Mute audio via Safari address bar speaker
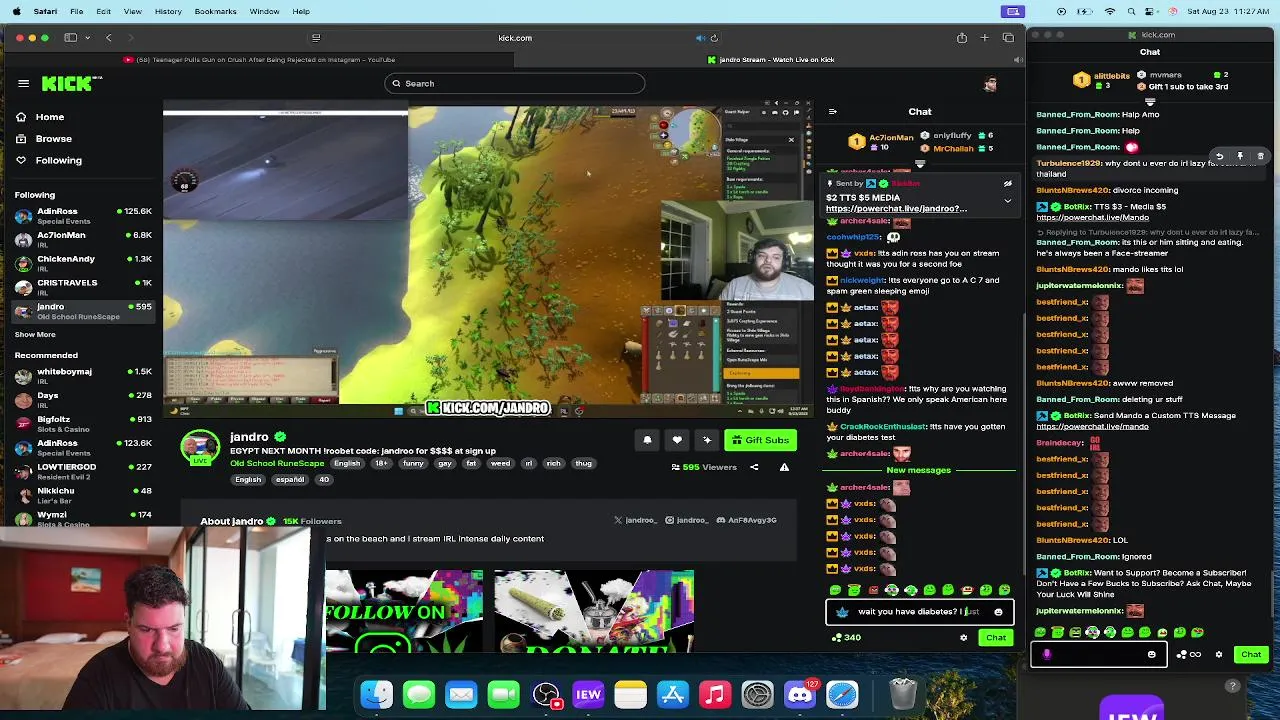The width and height of the screenshot is (1280, 720). coord(700,38)
